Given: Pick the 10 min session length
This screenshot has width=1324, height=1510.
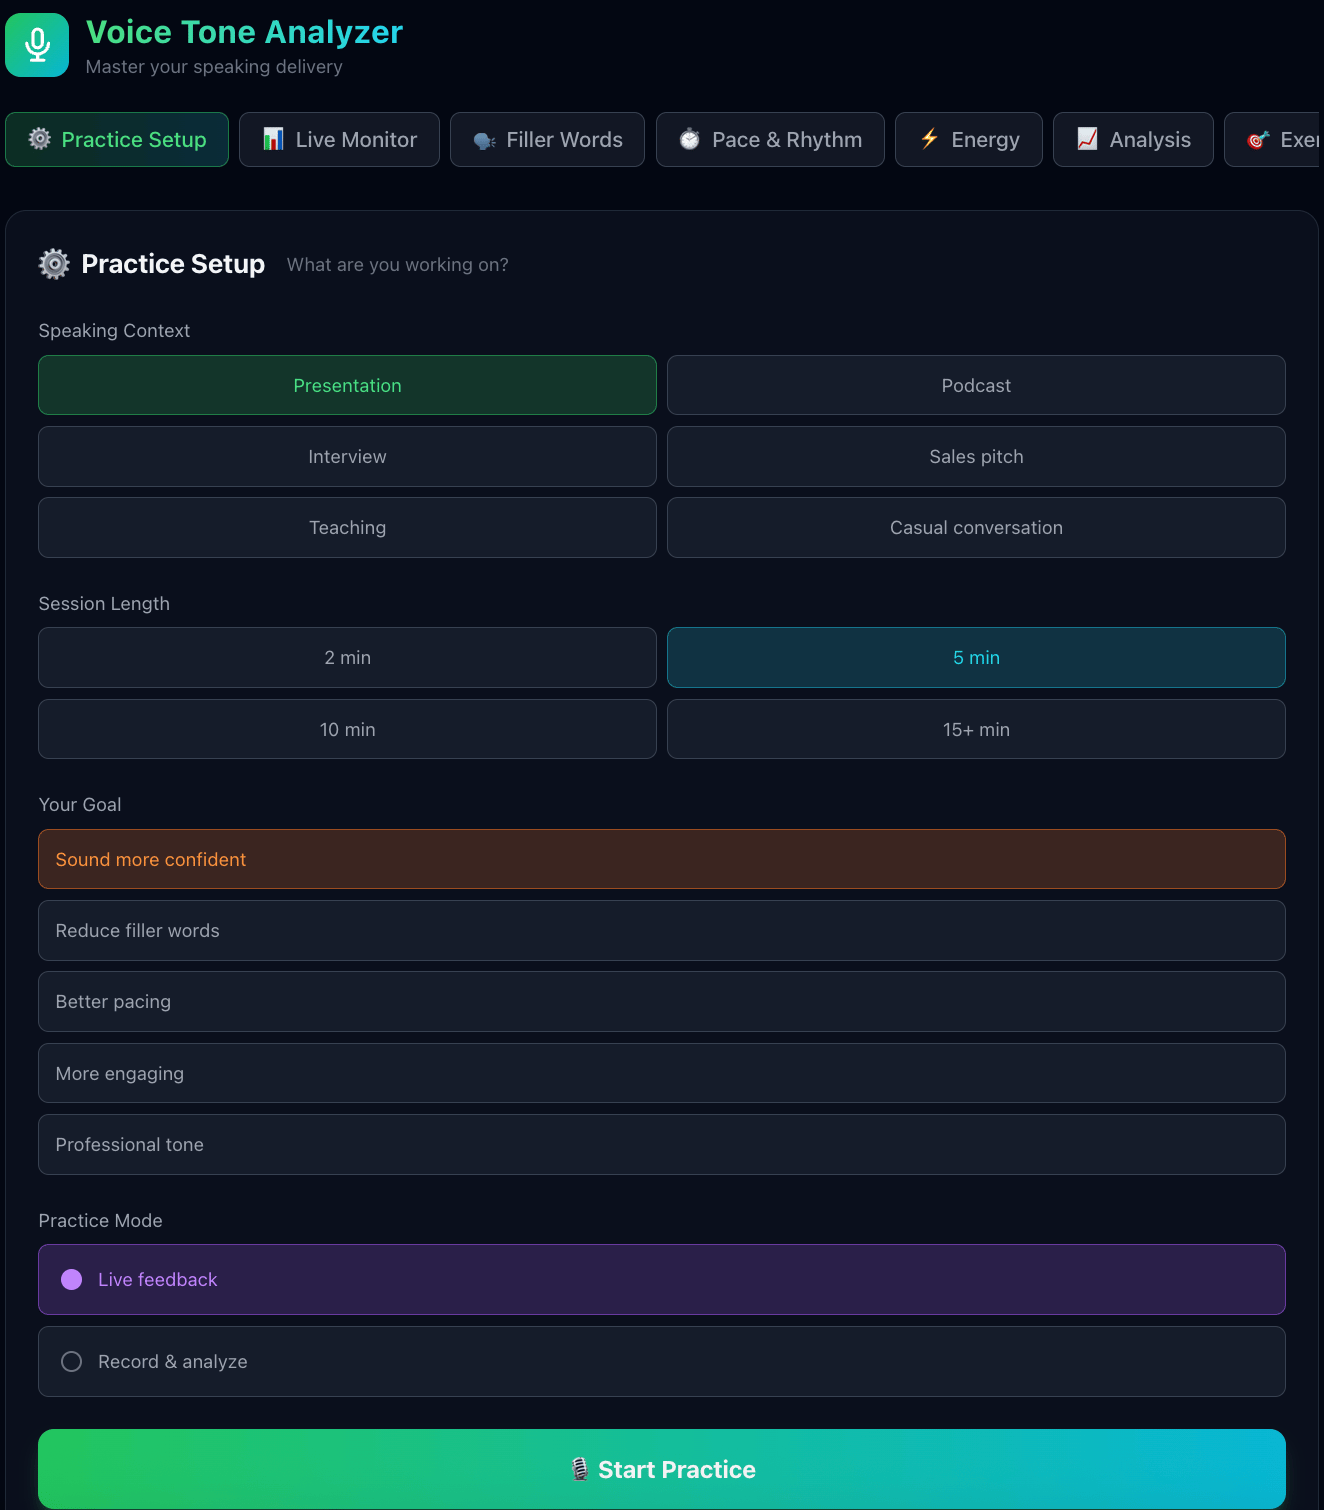Looking at the screenshot, I should pyautogui.click(x=347, y=729).
